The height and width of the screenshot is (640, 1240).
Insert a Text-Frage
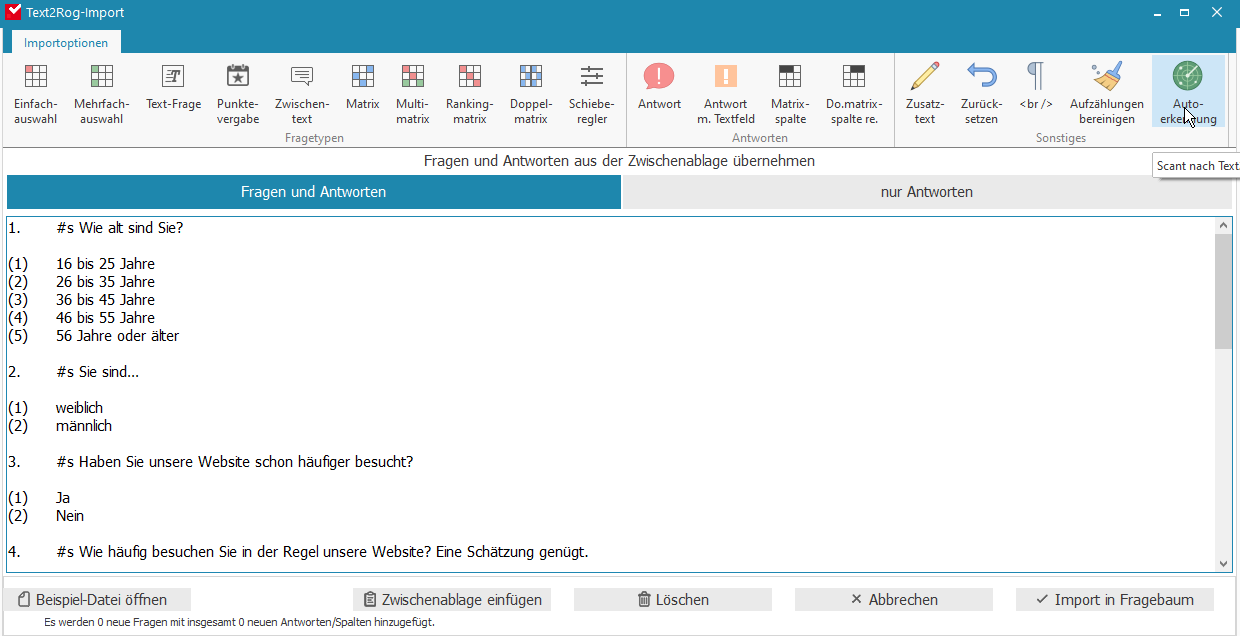click(x=173, y=90)
